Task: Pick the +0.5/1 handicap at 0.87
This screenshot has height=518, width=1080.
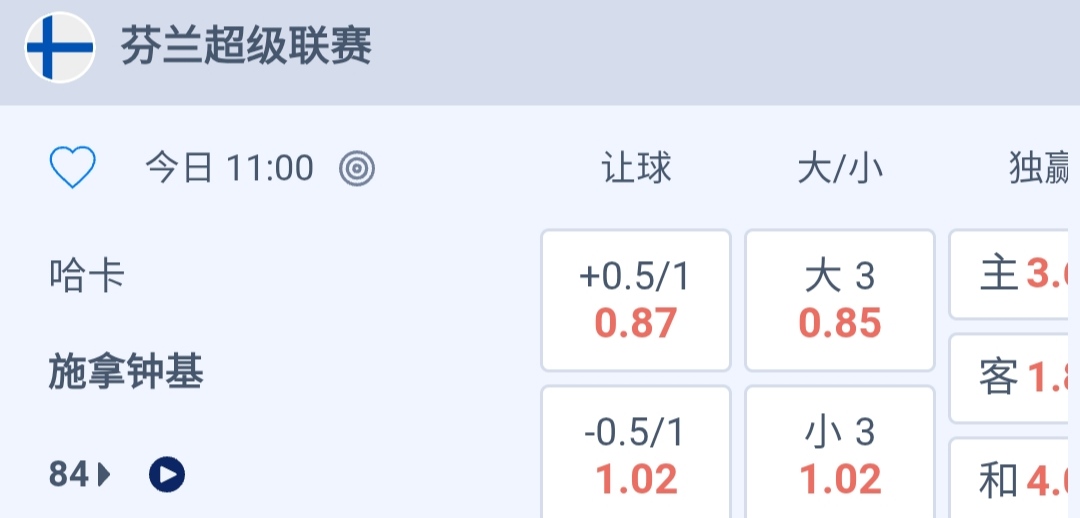Action: tap(636, 300)
